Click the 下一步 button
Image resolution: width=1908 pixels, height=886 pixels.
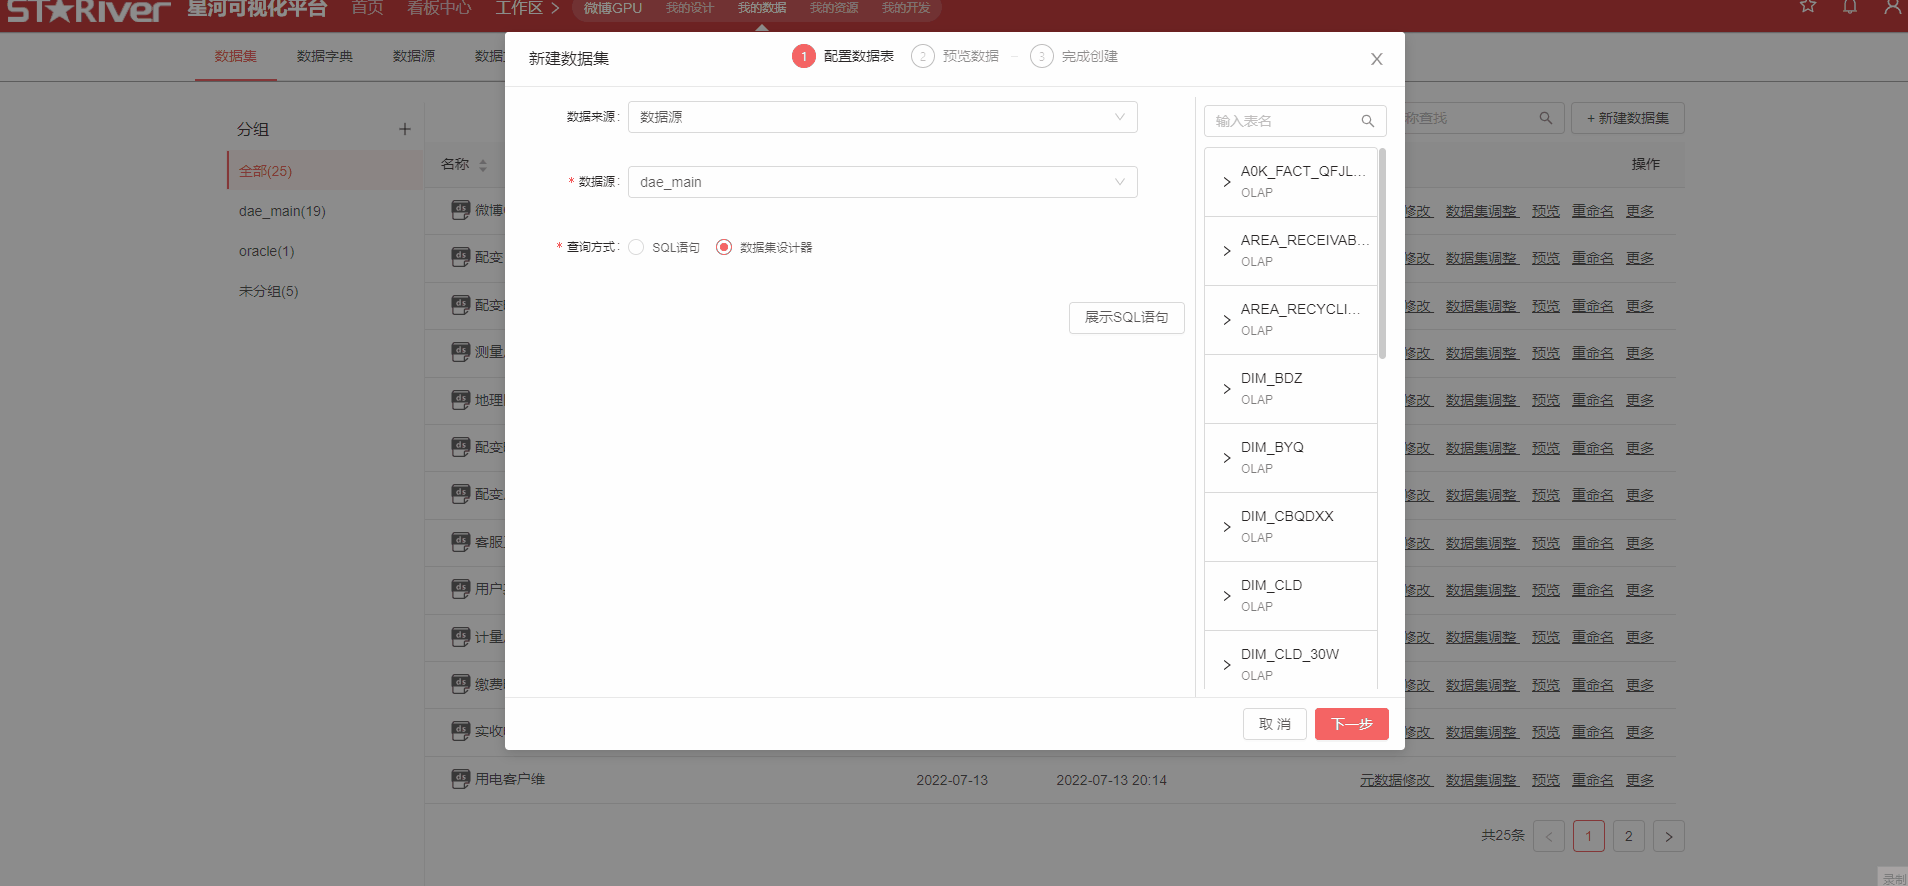click(x=1351, y=724)
